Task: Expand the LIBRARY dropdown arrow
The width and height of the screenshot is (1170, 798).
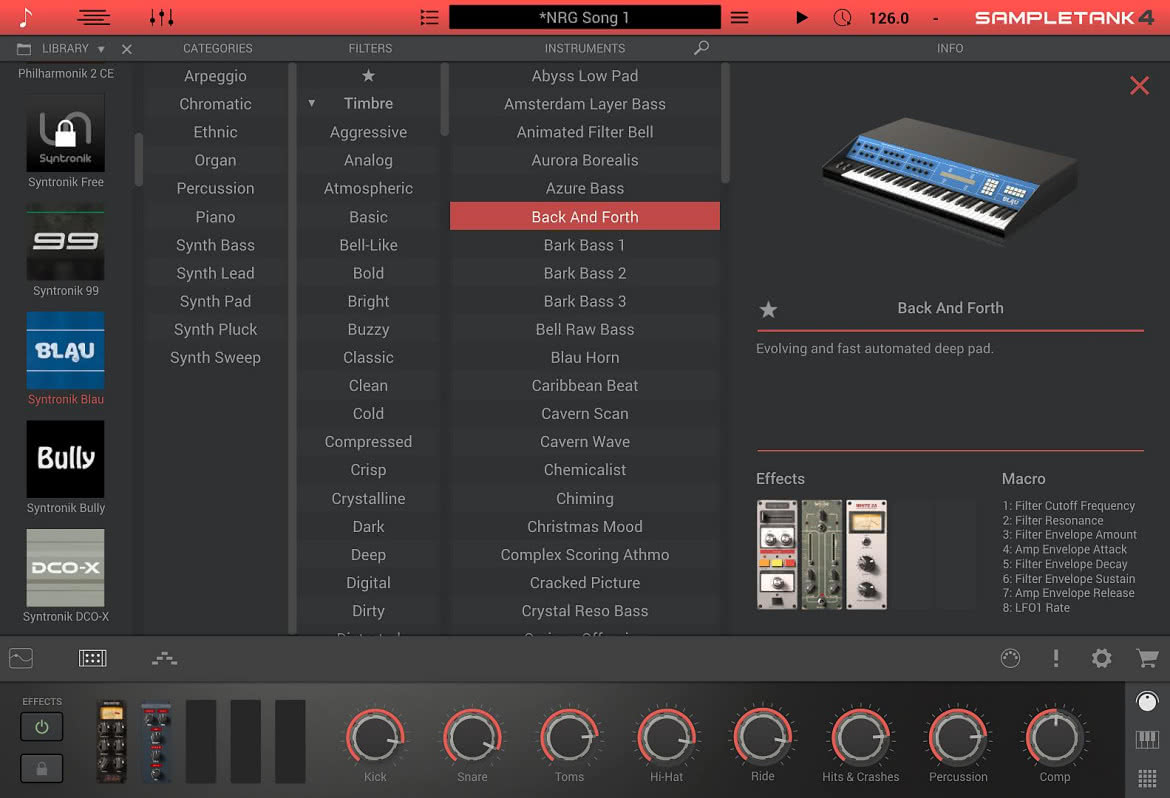Action: [101, 49]
